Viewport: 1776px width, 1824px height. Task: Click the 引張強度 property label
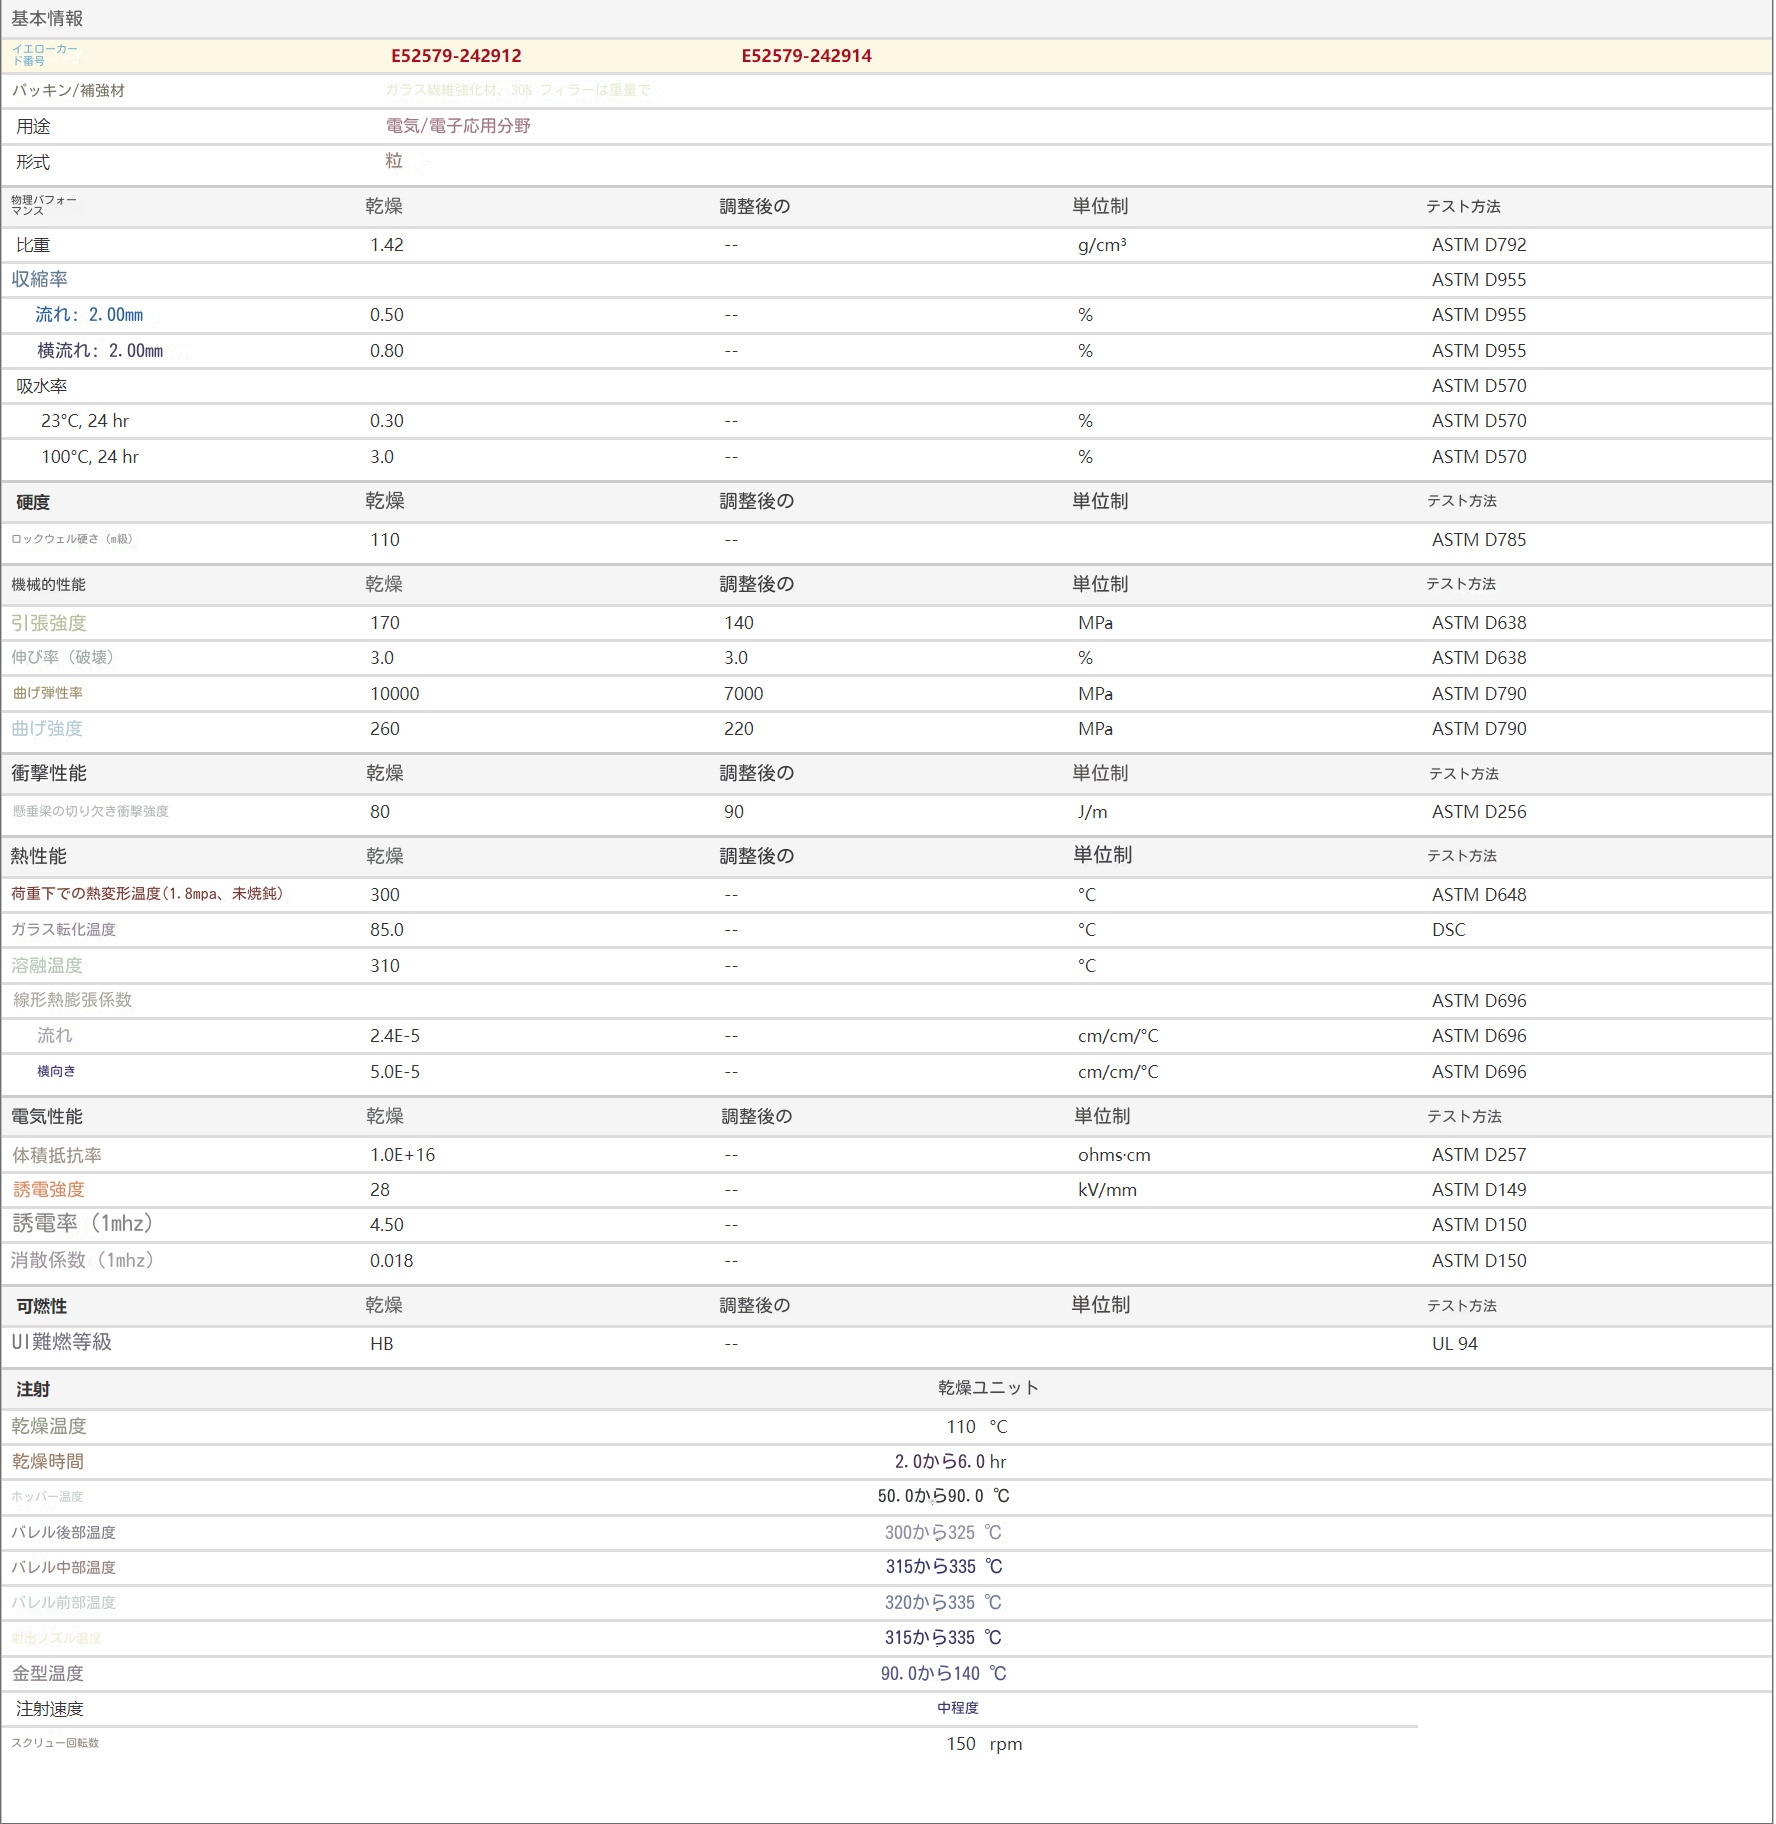[49, 623]
